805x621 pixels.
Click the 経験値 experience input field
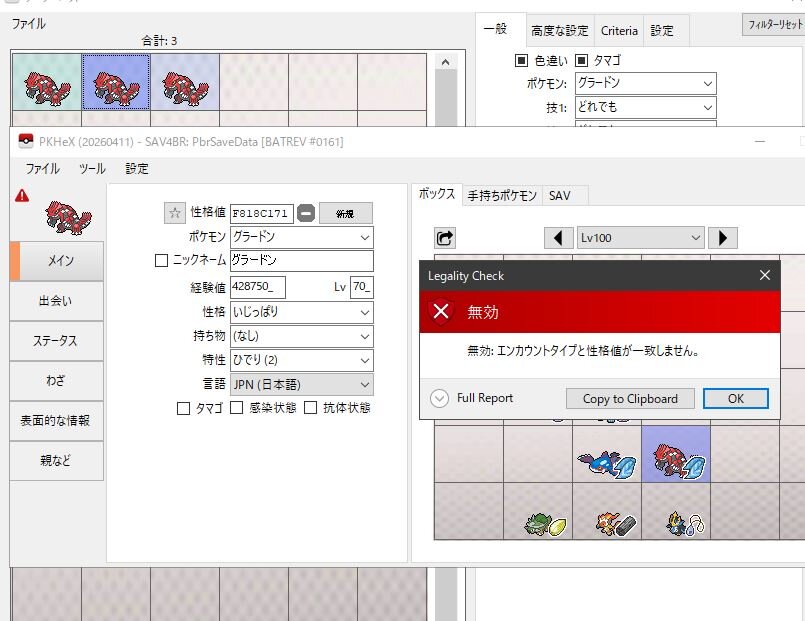[258, 287]
